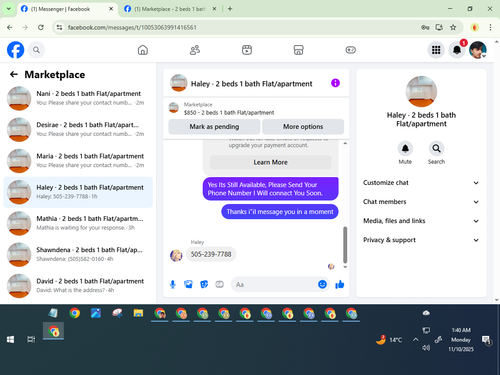Expand Privacy & support section
The height and width of the screenshot is (375, 500).
421,240
